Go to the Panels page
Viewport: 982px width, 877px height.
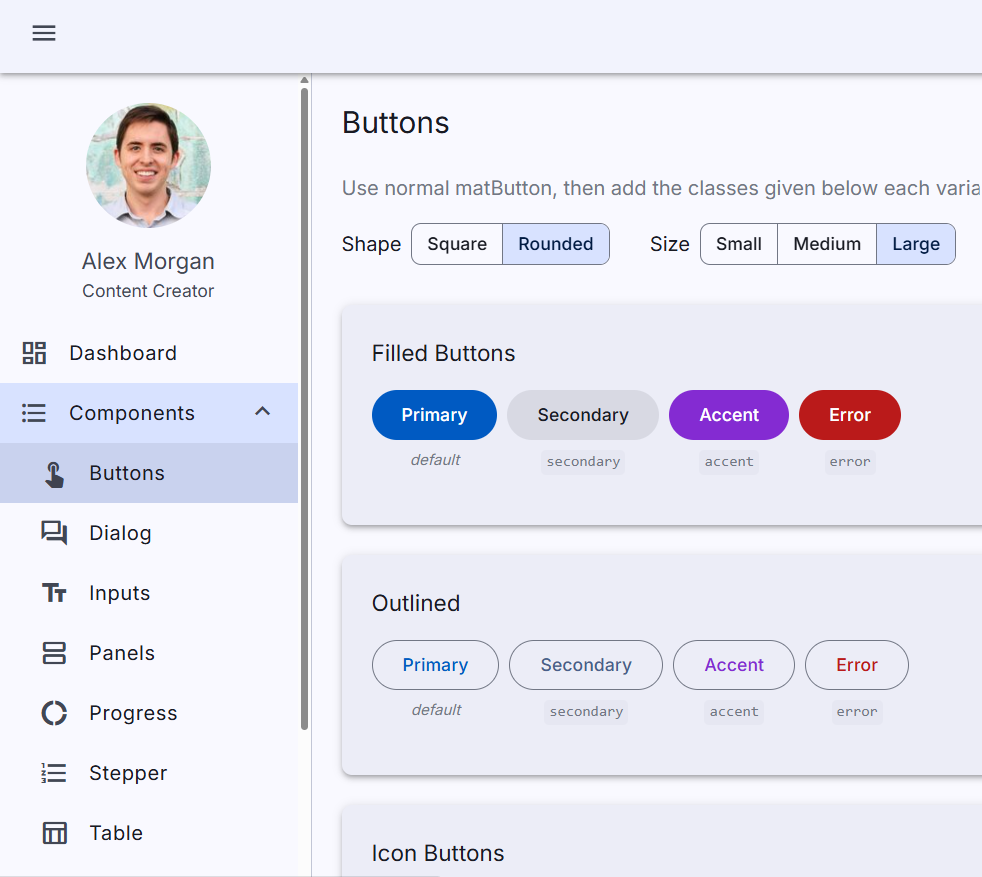click(x=149, y=653)
